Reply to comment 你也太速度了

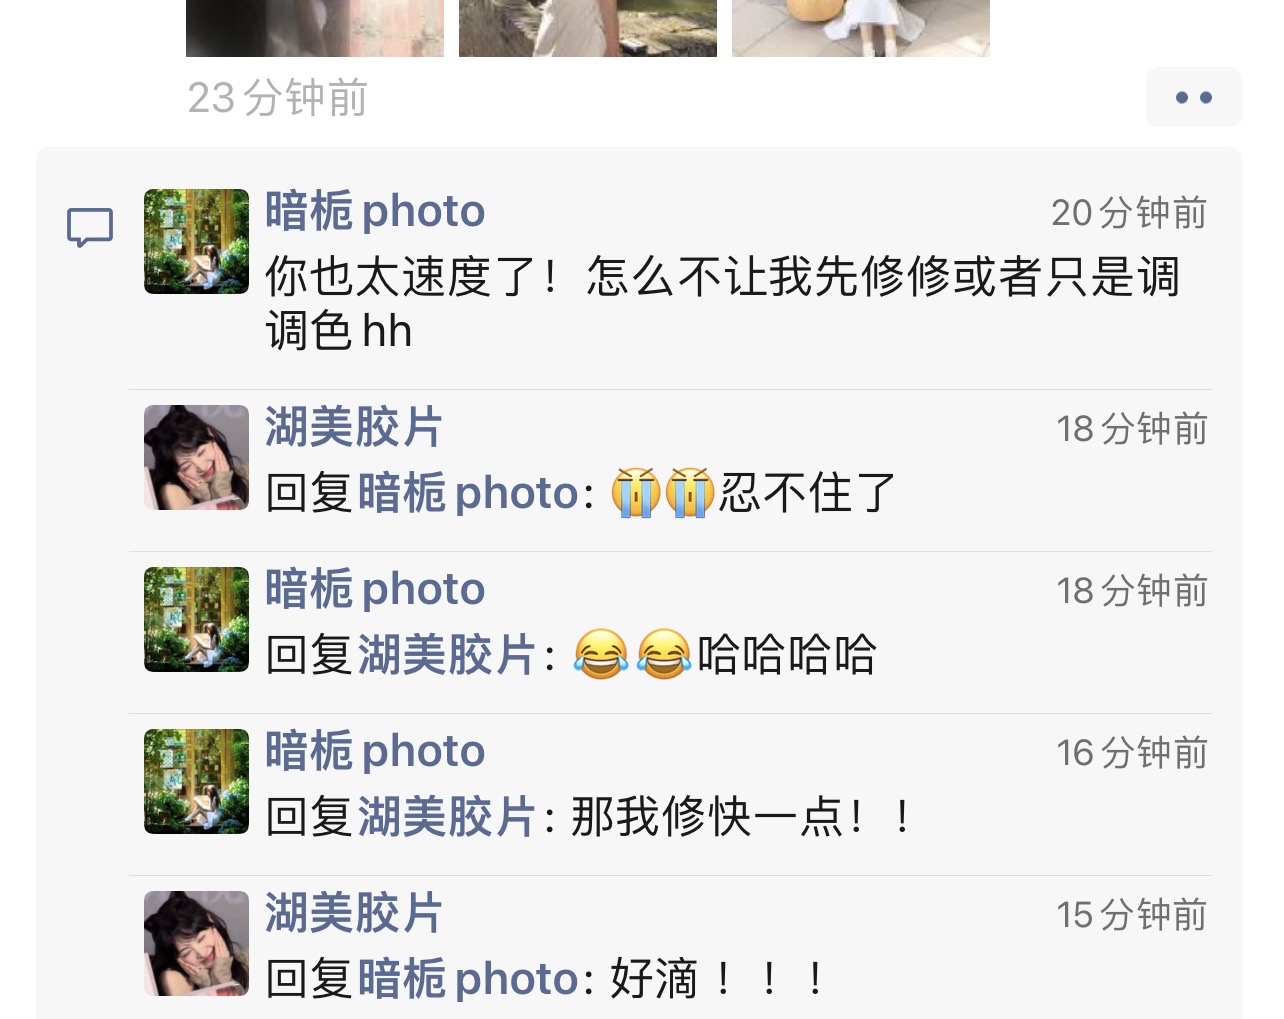click(x=722, y=303)
